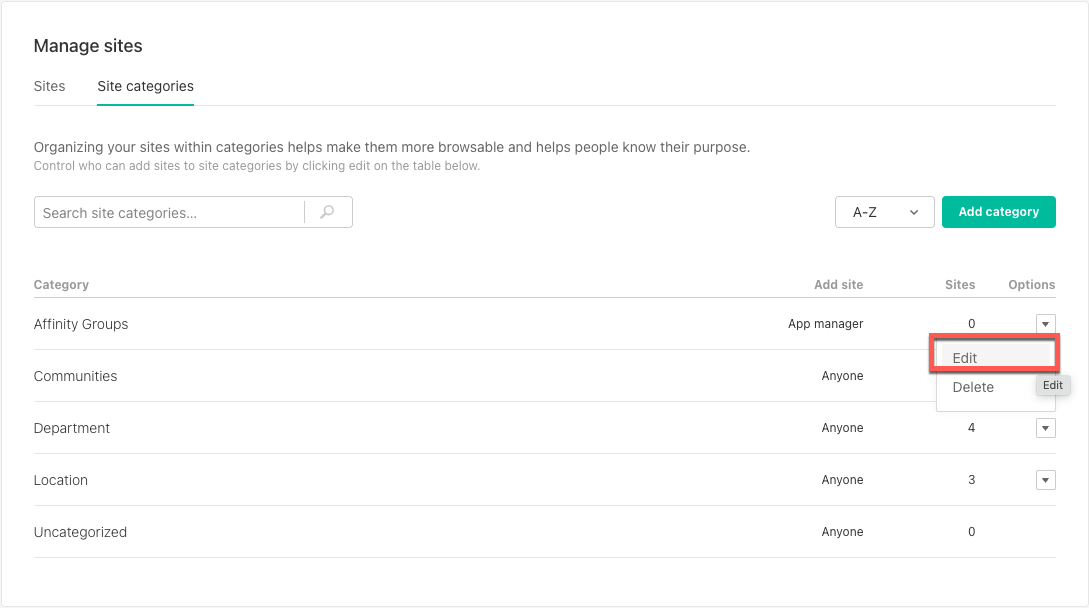Image resolution: width=1089 pixels, height=608 pixels.
Task: Switch to the Sites tab
Action: (x=49, y=86)
